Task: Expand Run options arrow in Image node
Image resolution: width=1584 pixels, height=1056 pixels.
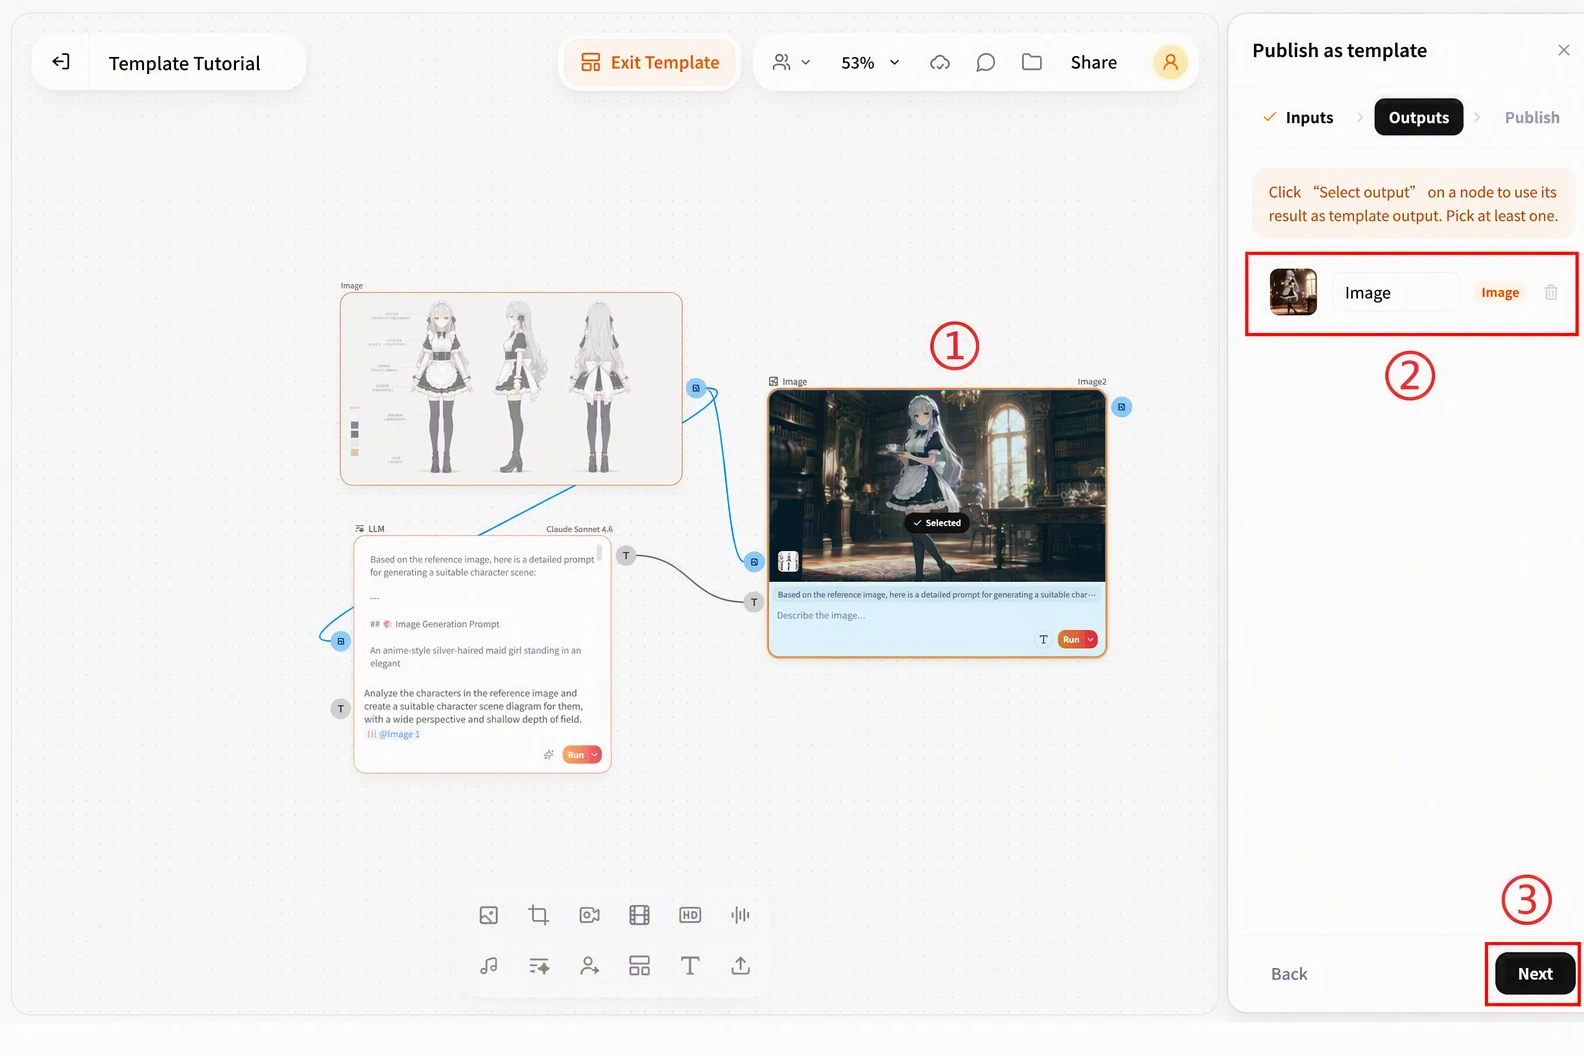Action: [x=1091, y=639]
